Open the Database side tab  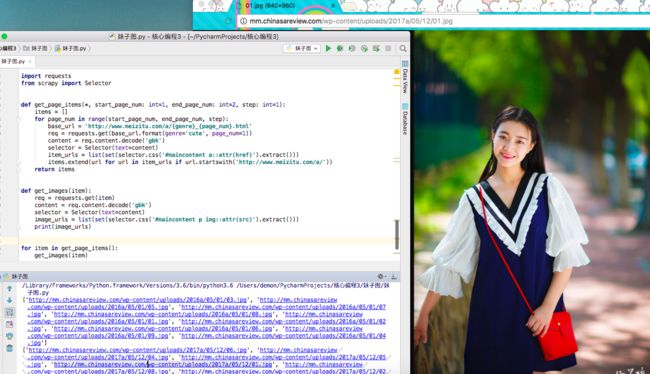coord(405,119)
